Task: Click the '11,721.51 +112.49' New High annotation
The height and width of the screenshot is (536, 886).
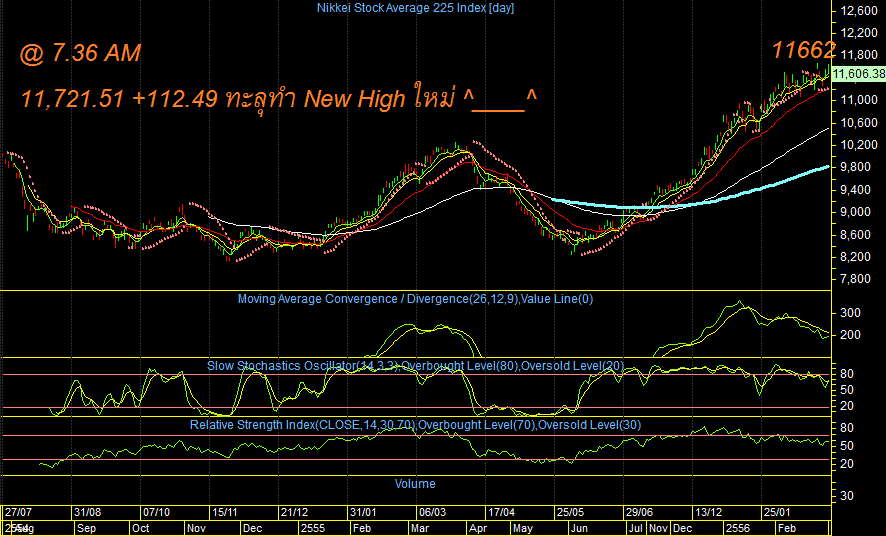Action: 279,98
